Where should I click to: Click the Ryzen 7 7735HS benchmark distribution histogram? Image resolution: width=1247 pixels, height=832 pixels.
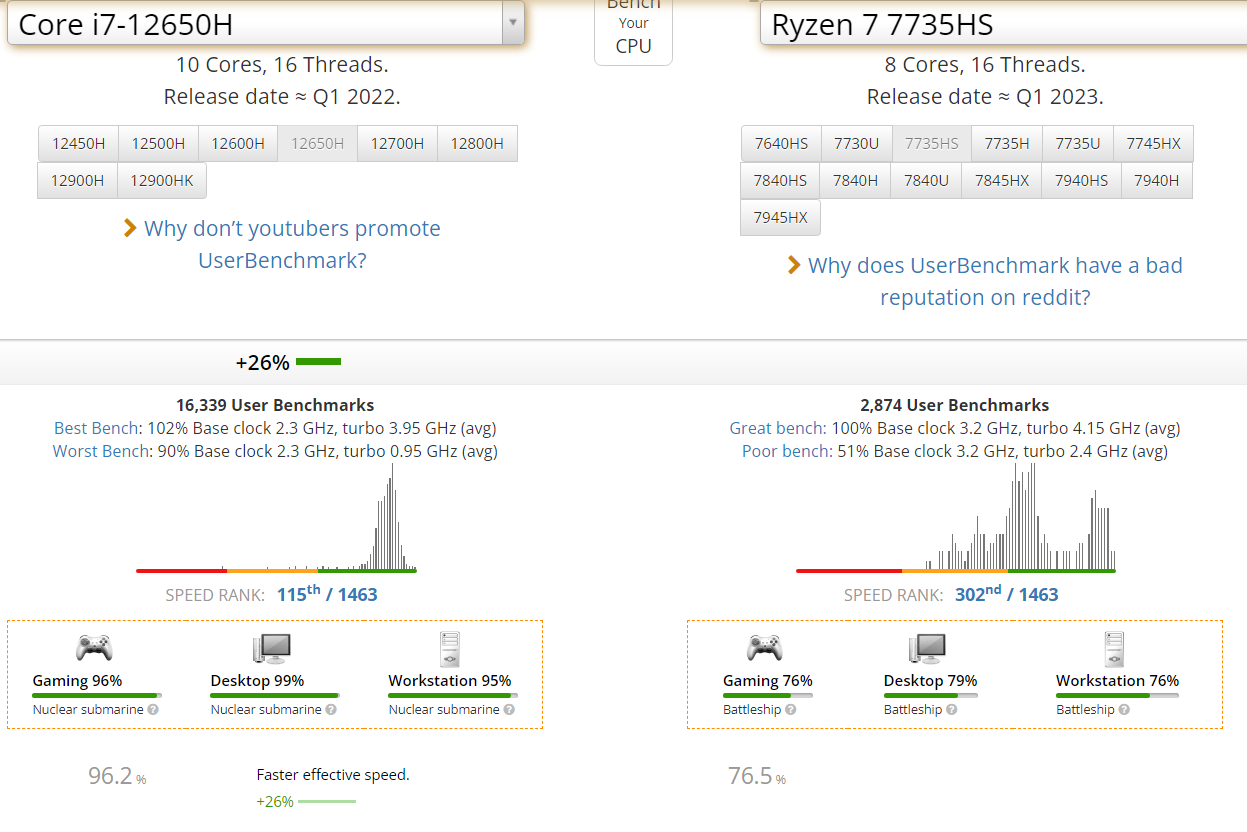[956, 518]
